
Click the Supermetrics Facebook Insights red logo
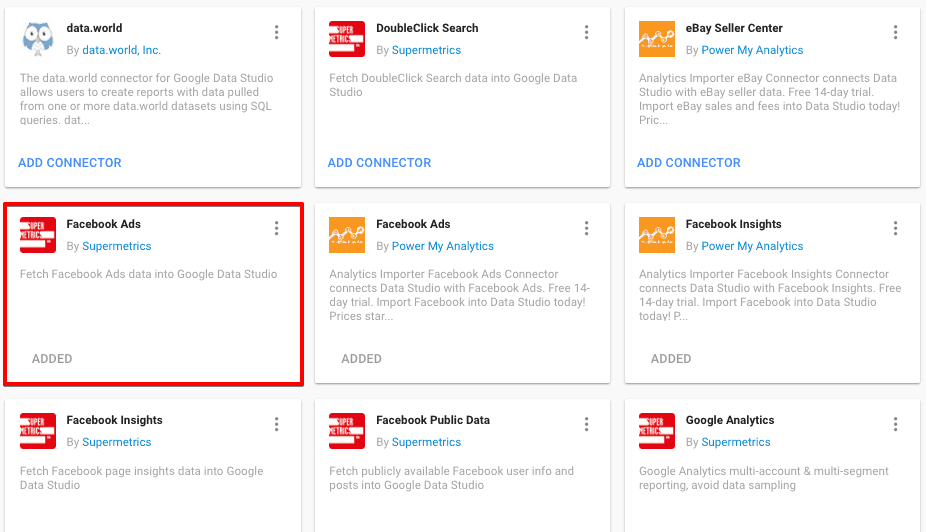[x=38, y=431]
